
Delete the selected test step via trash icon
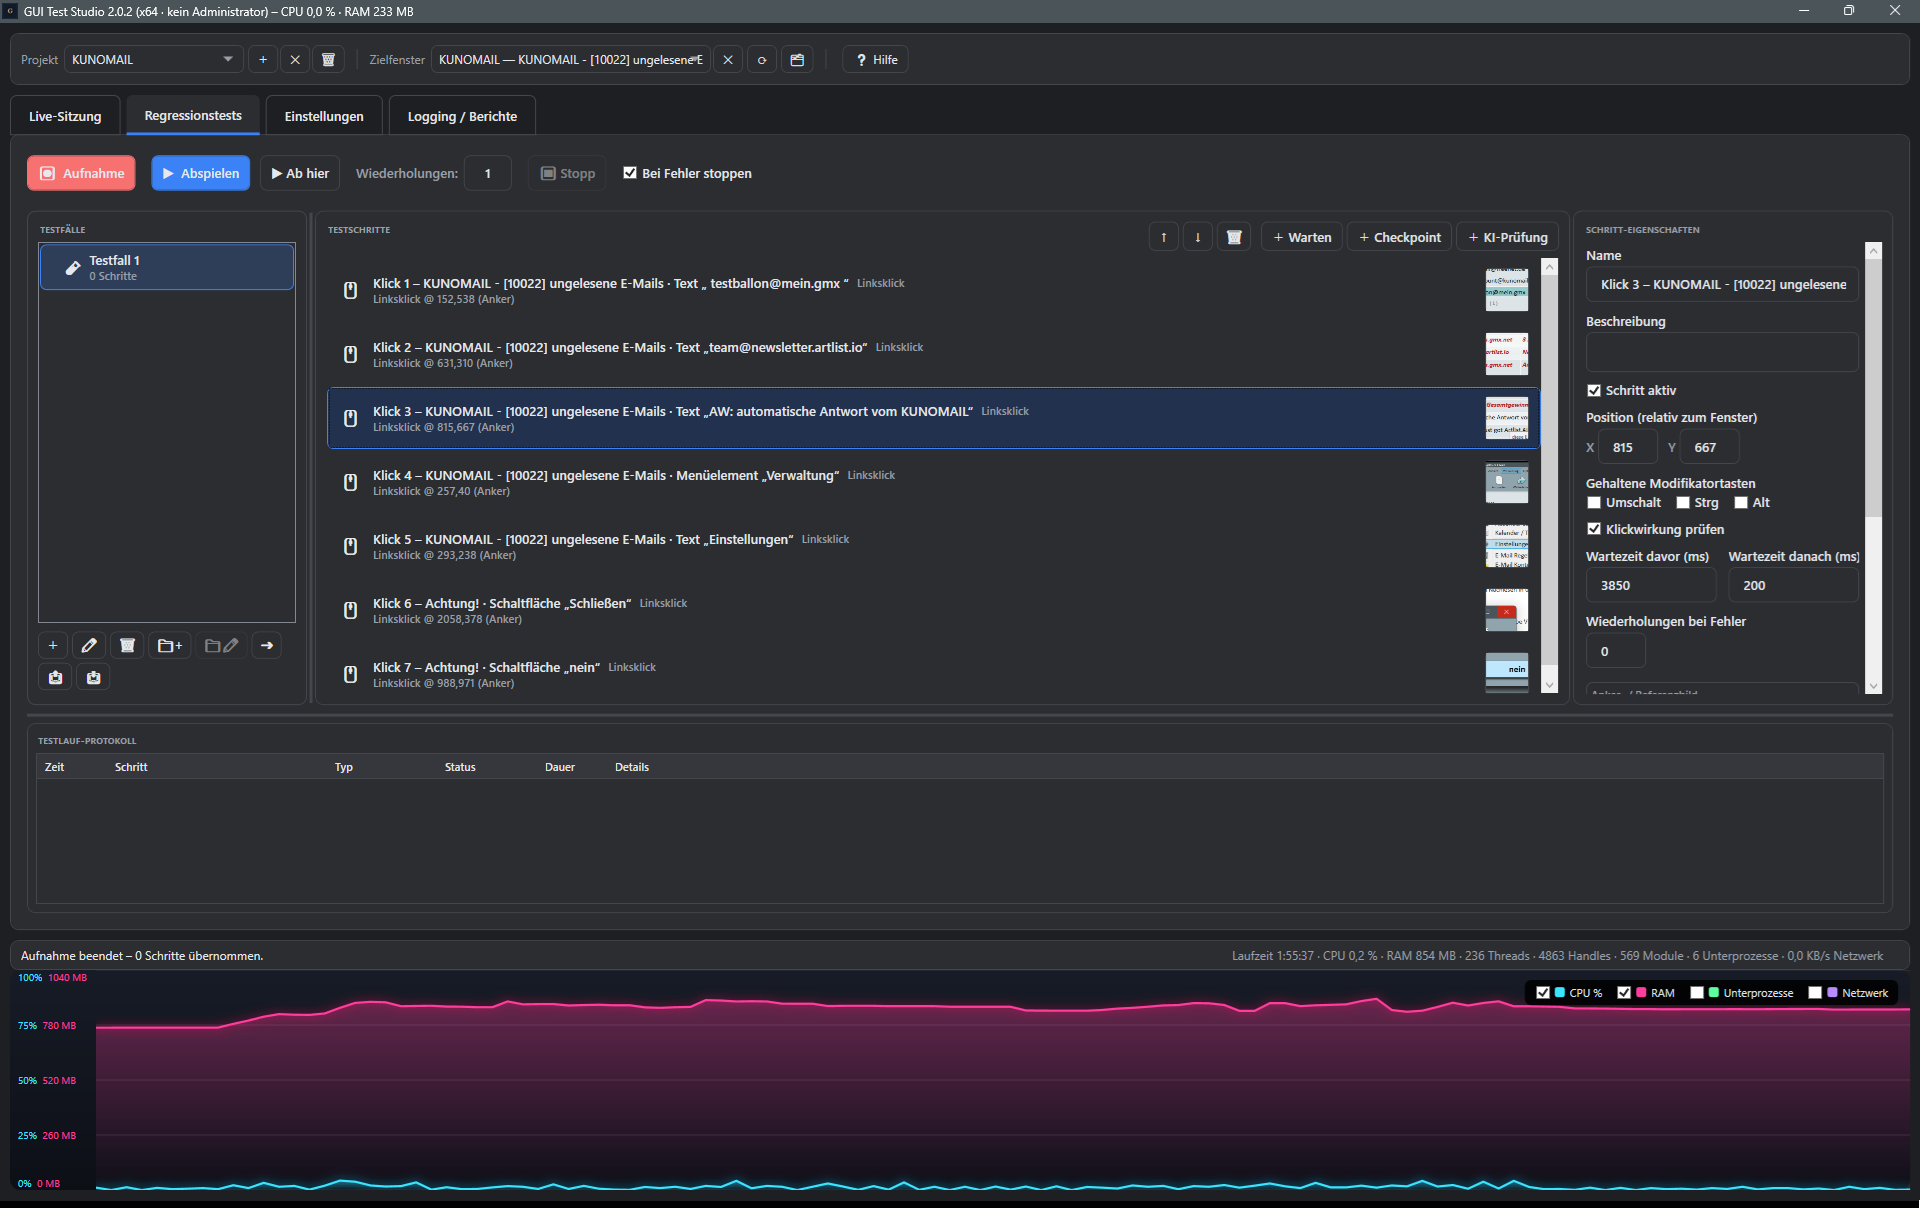point(1234,237)
